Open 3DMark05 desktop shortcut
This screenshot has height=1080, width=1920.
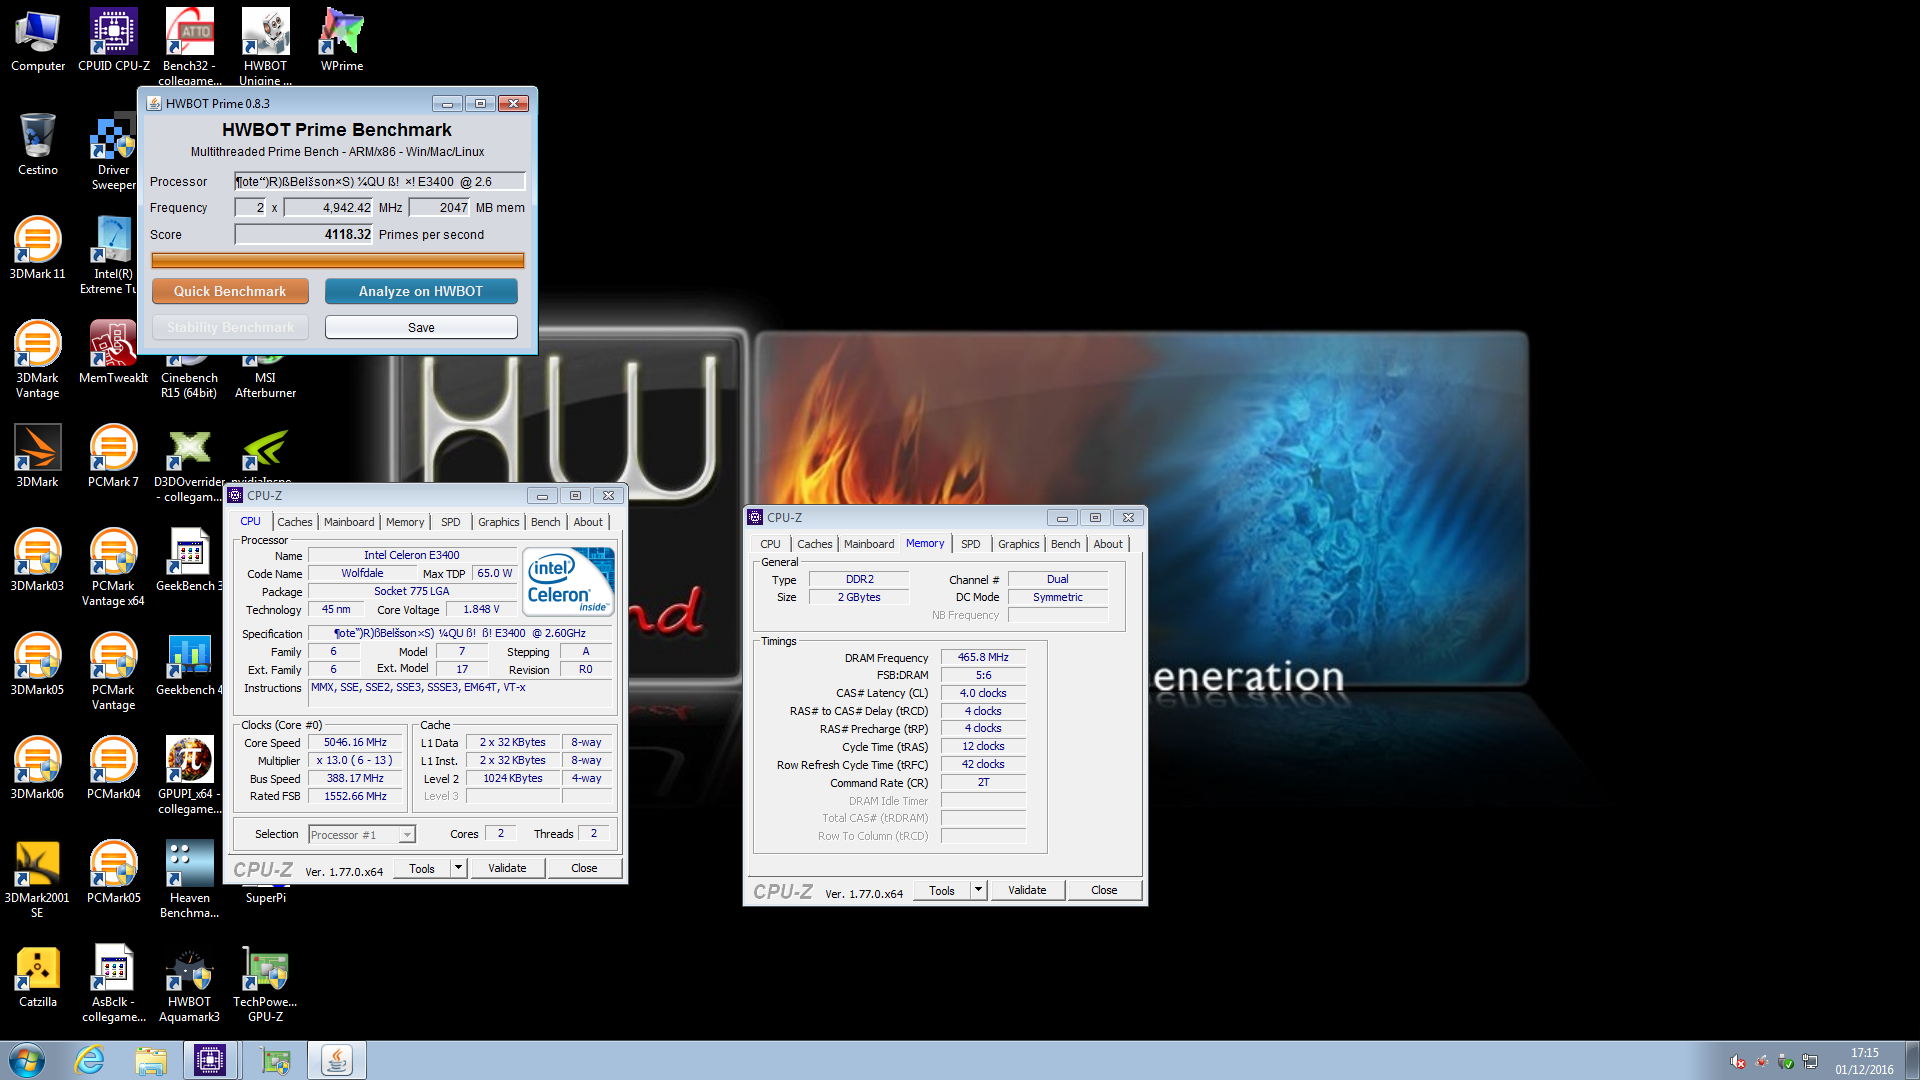38,664
